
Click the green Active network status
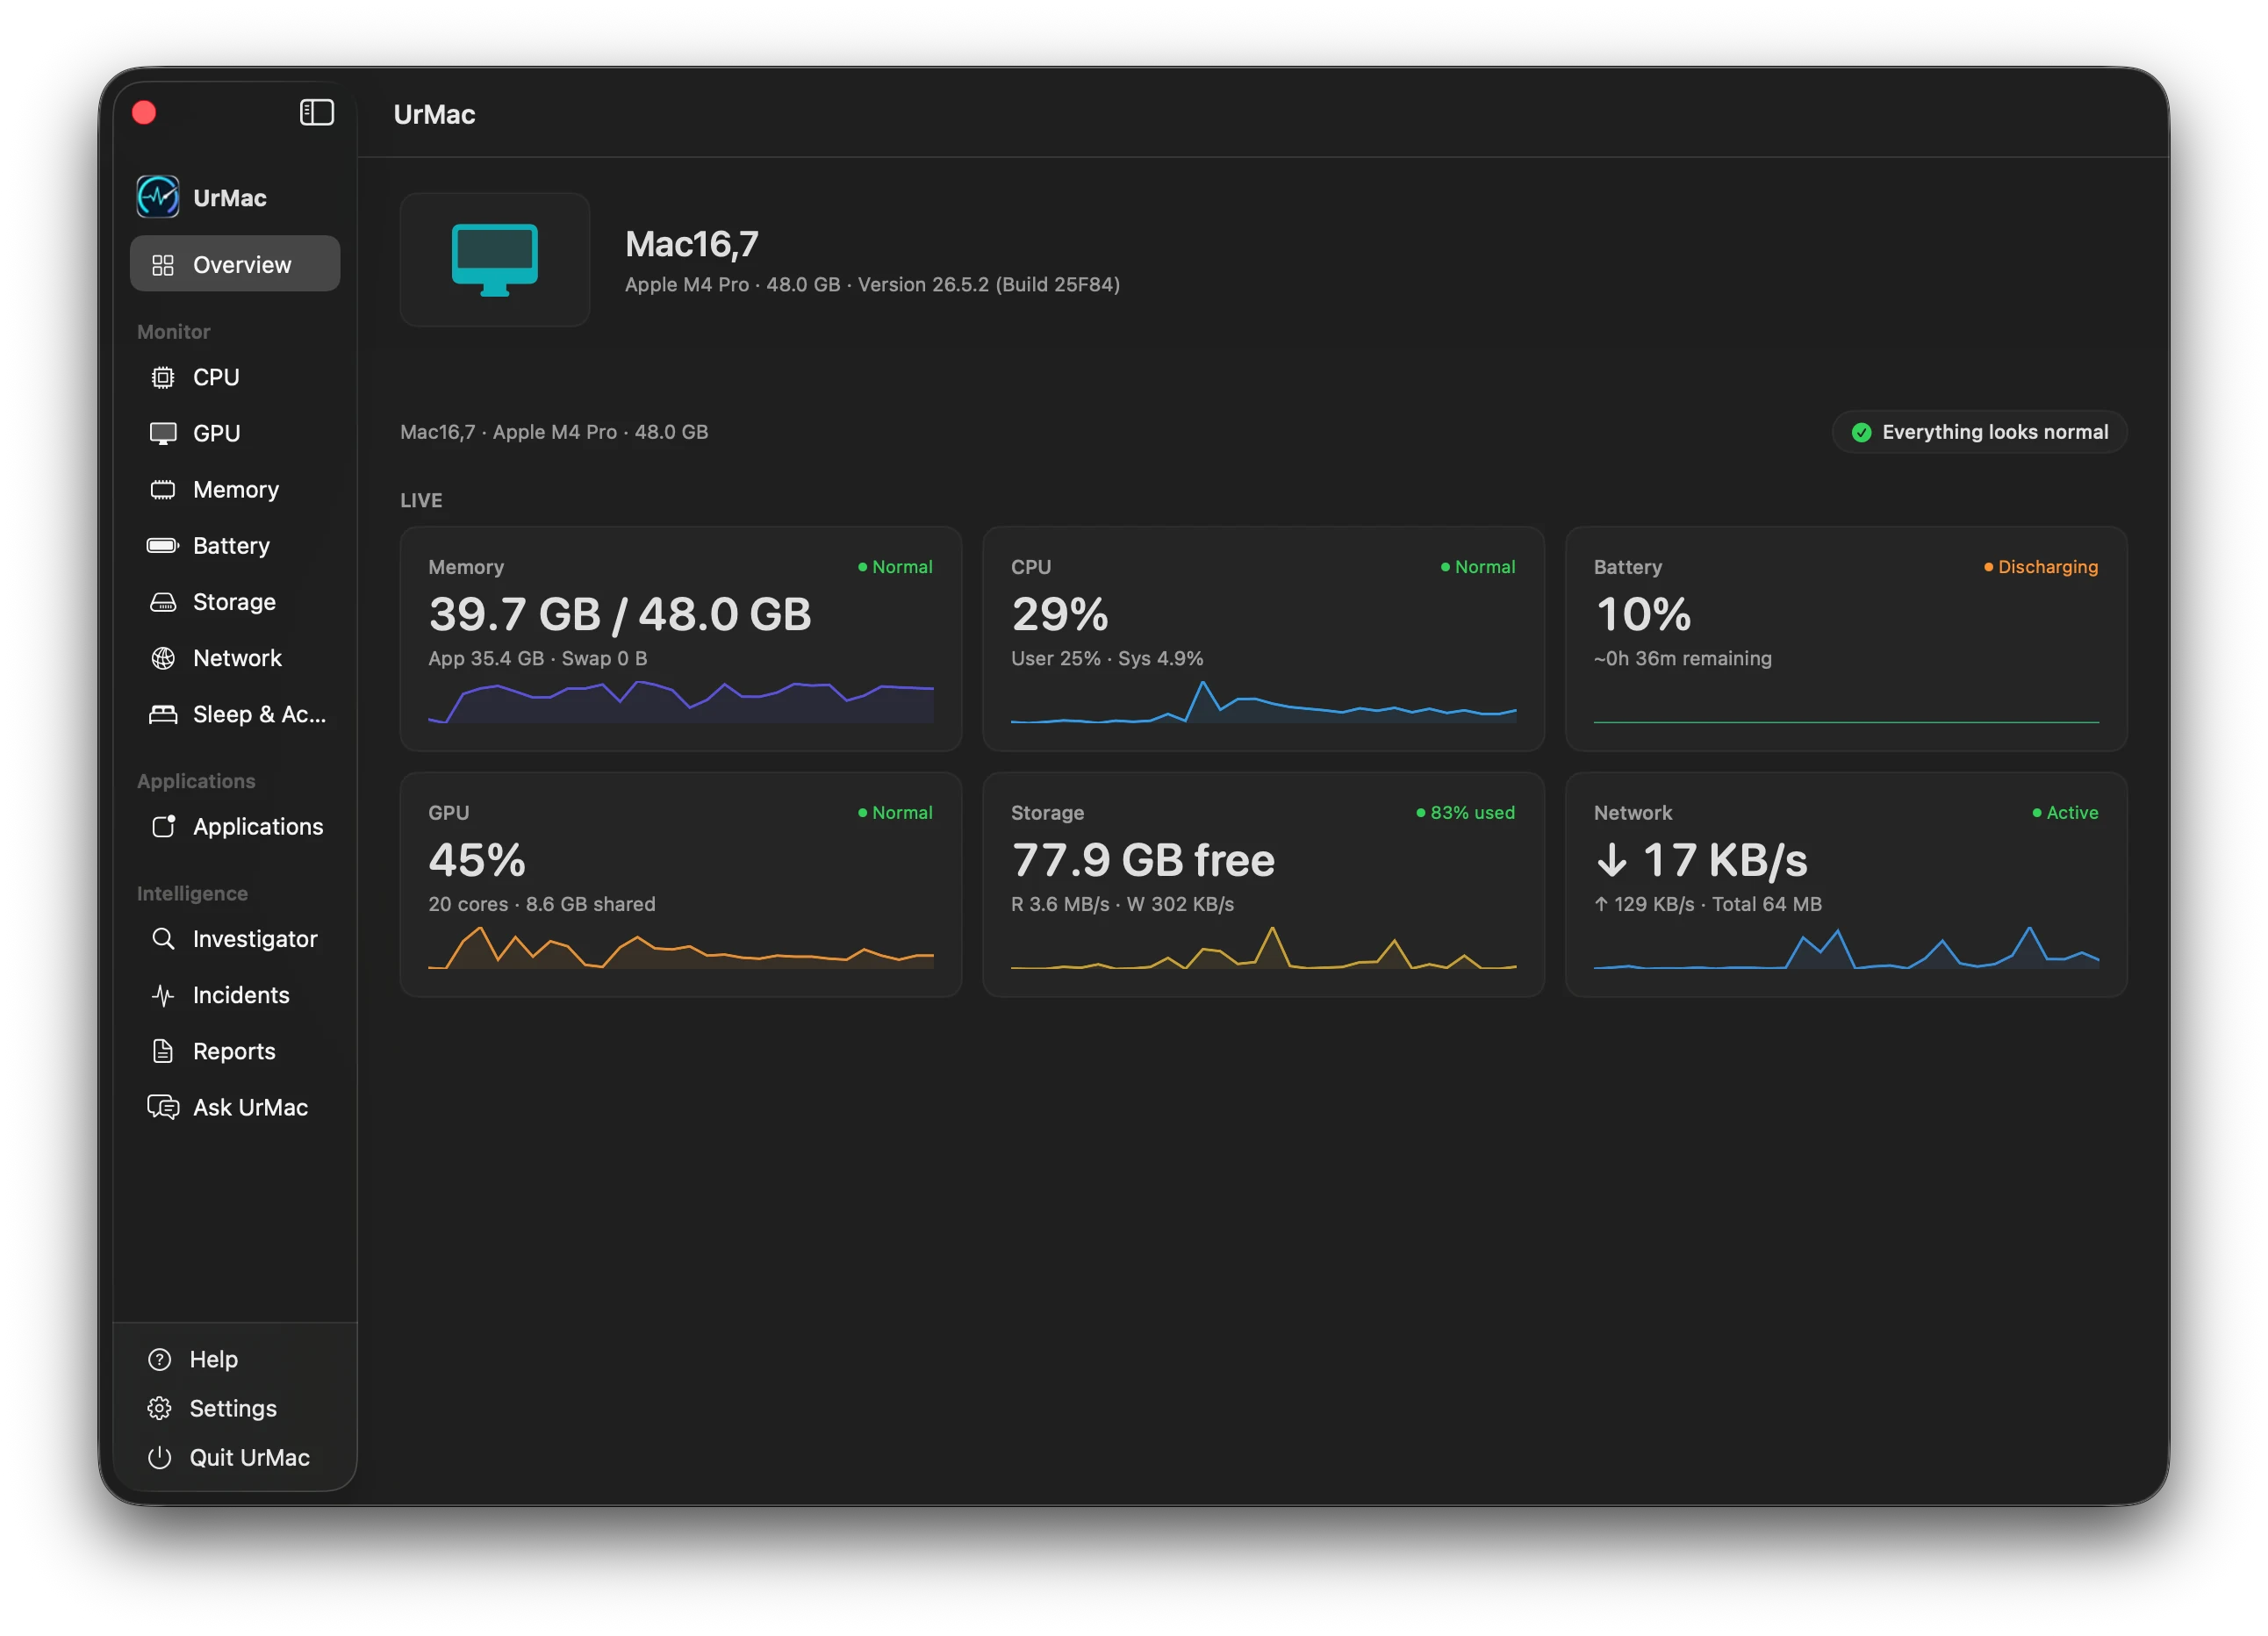tap(2065, 812)
